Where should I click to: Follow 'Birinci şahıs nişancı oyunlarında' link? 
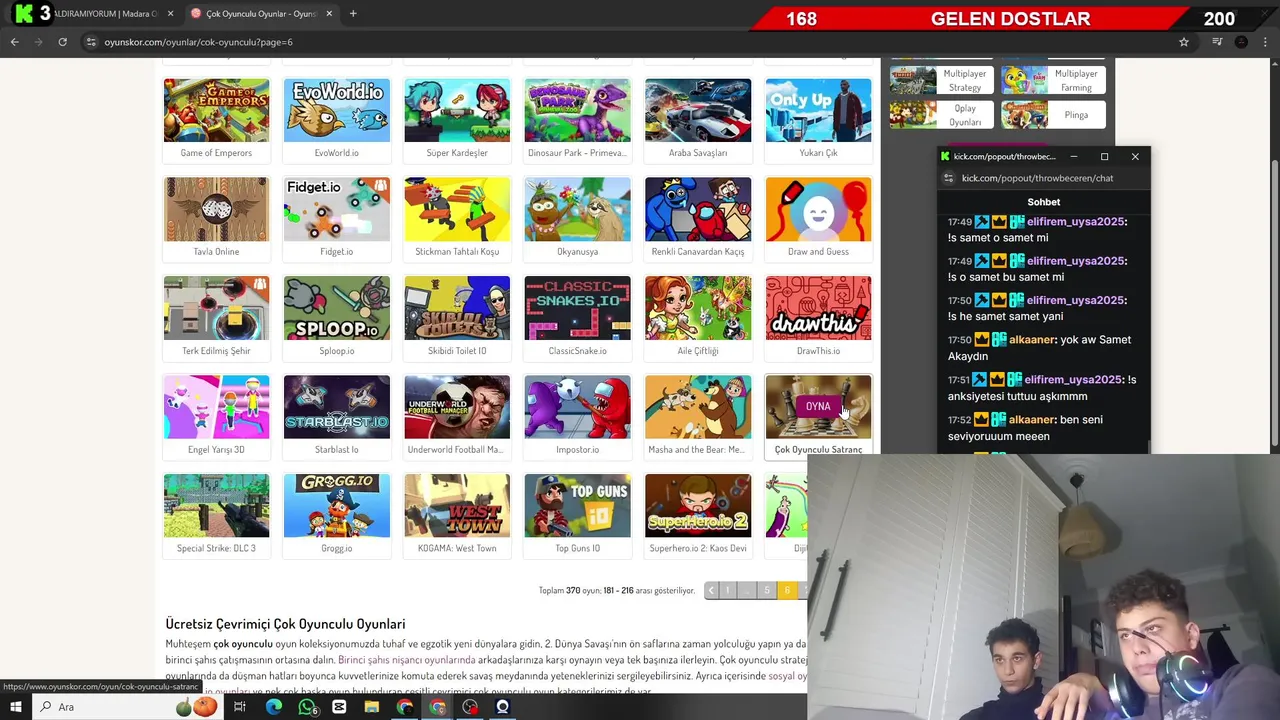pos(407,660)
